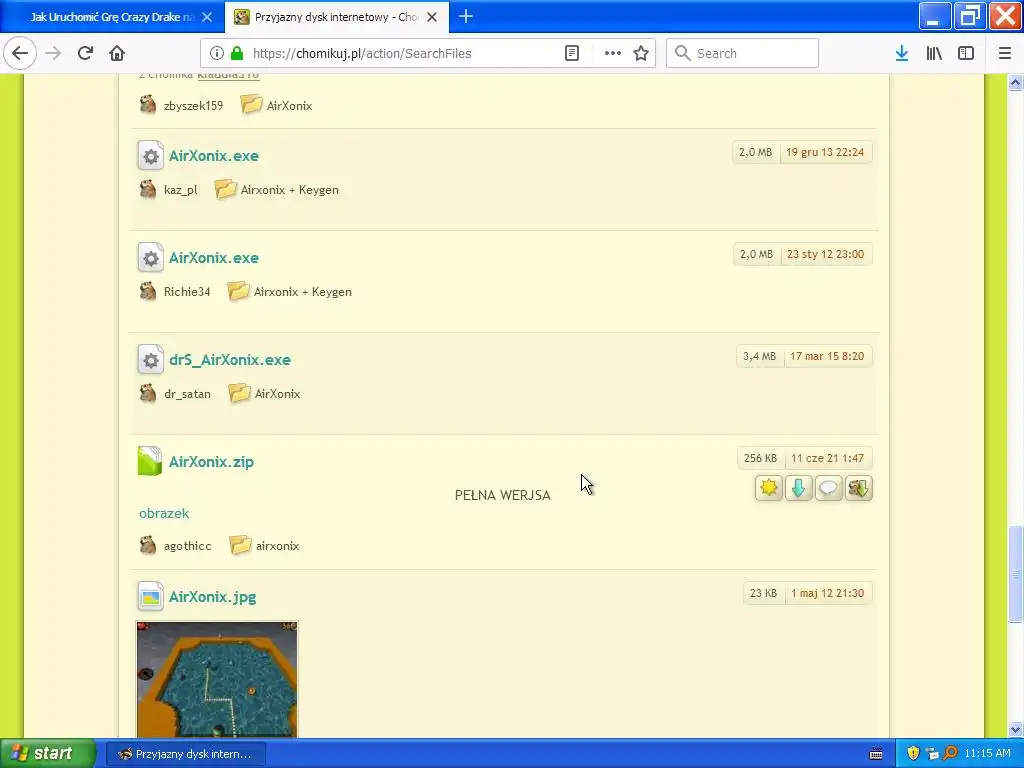Switch to Jak Uruchomić Grę Crazy Drake tab

pyautogui.click(x=112, y=17)
